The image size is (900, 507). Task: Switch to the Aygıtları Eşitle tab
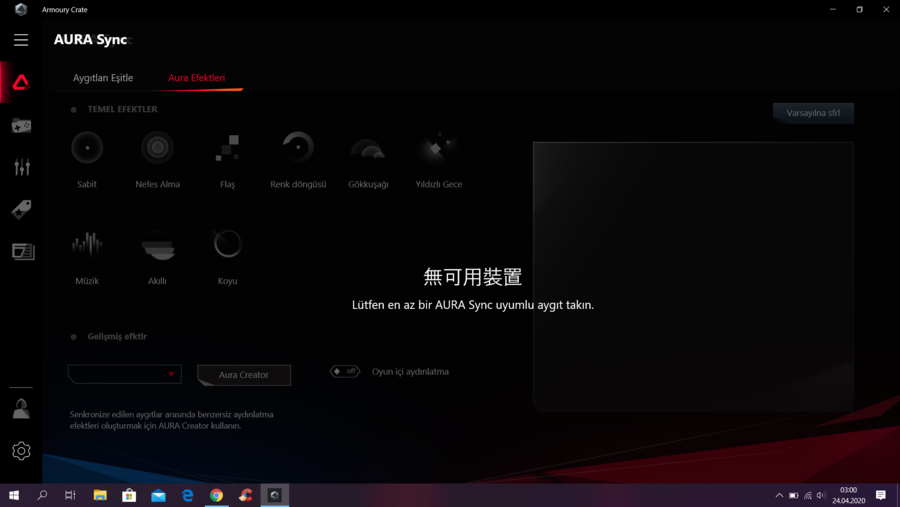pos(103,78)
